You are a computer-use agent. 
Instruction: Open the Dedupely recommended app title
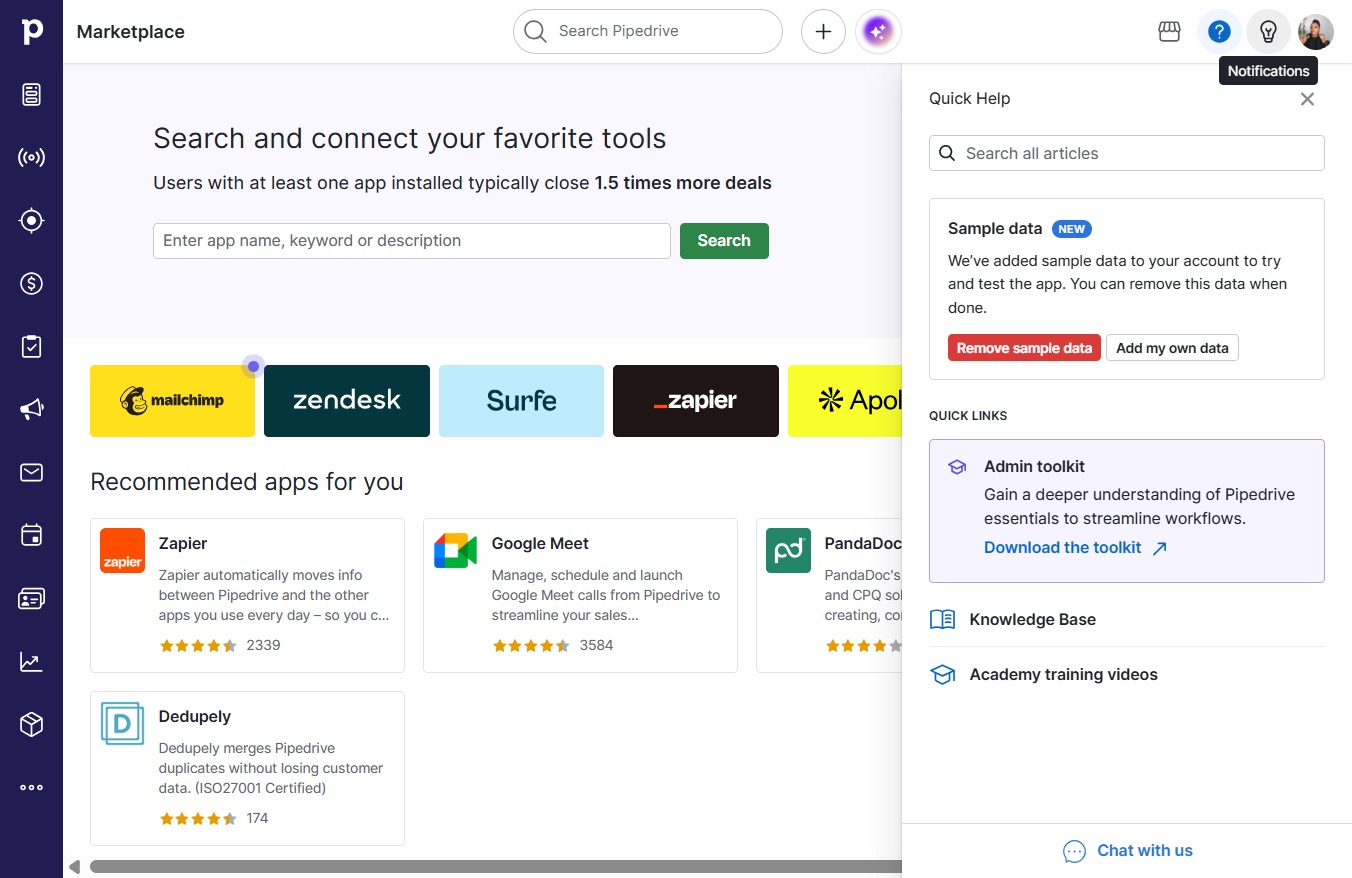click(x=195, y=717)
